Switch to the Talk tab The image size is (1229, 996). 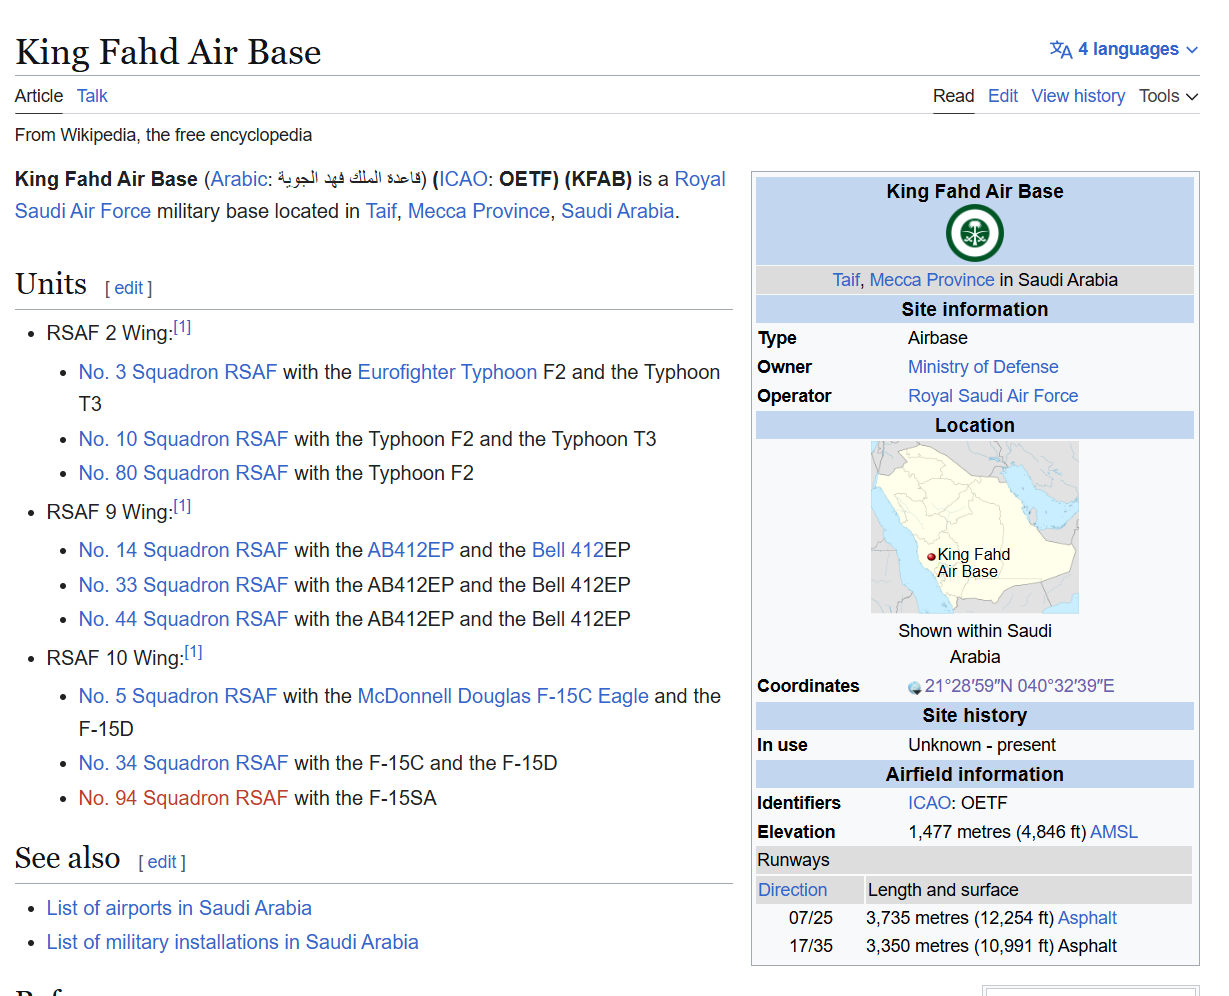point(92,96)
